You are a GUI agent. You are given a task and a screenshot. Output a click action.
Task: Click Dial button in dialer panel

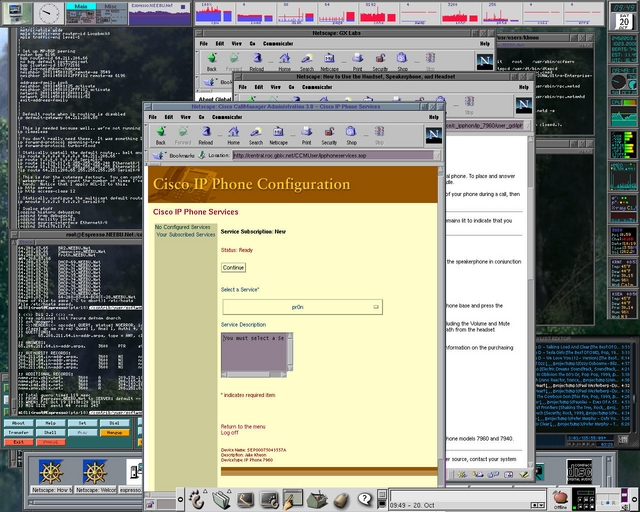(x=115, y=423)
